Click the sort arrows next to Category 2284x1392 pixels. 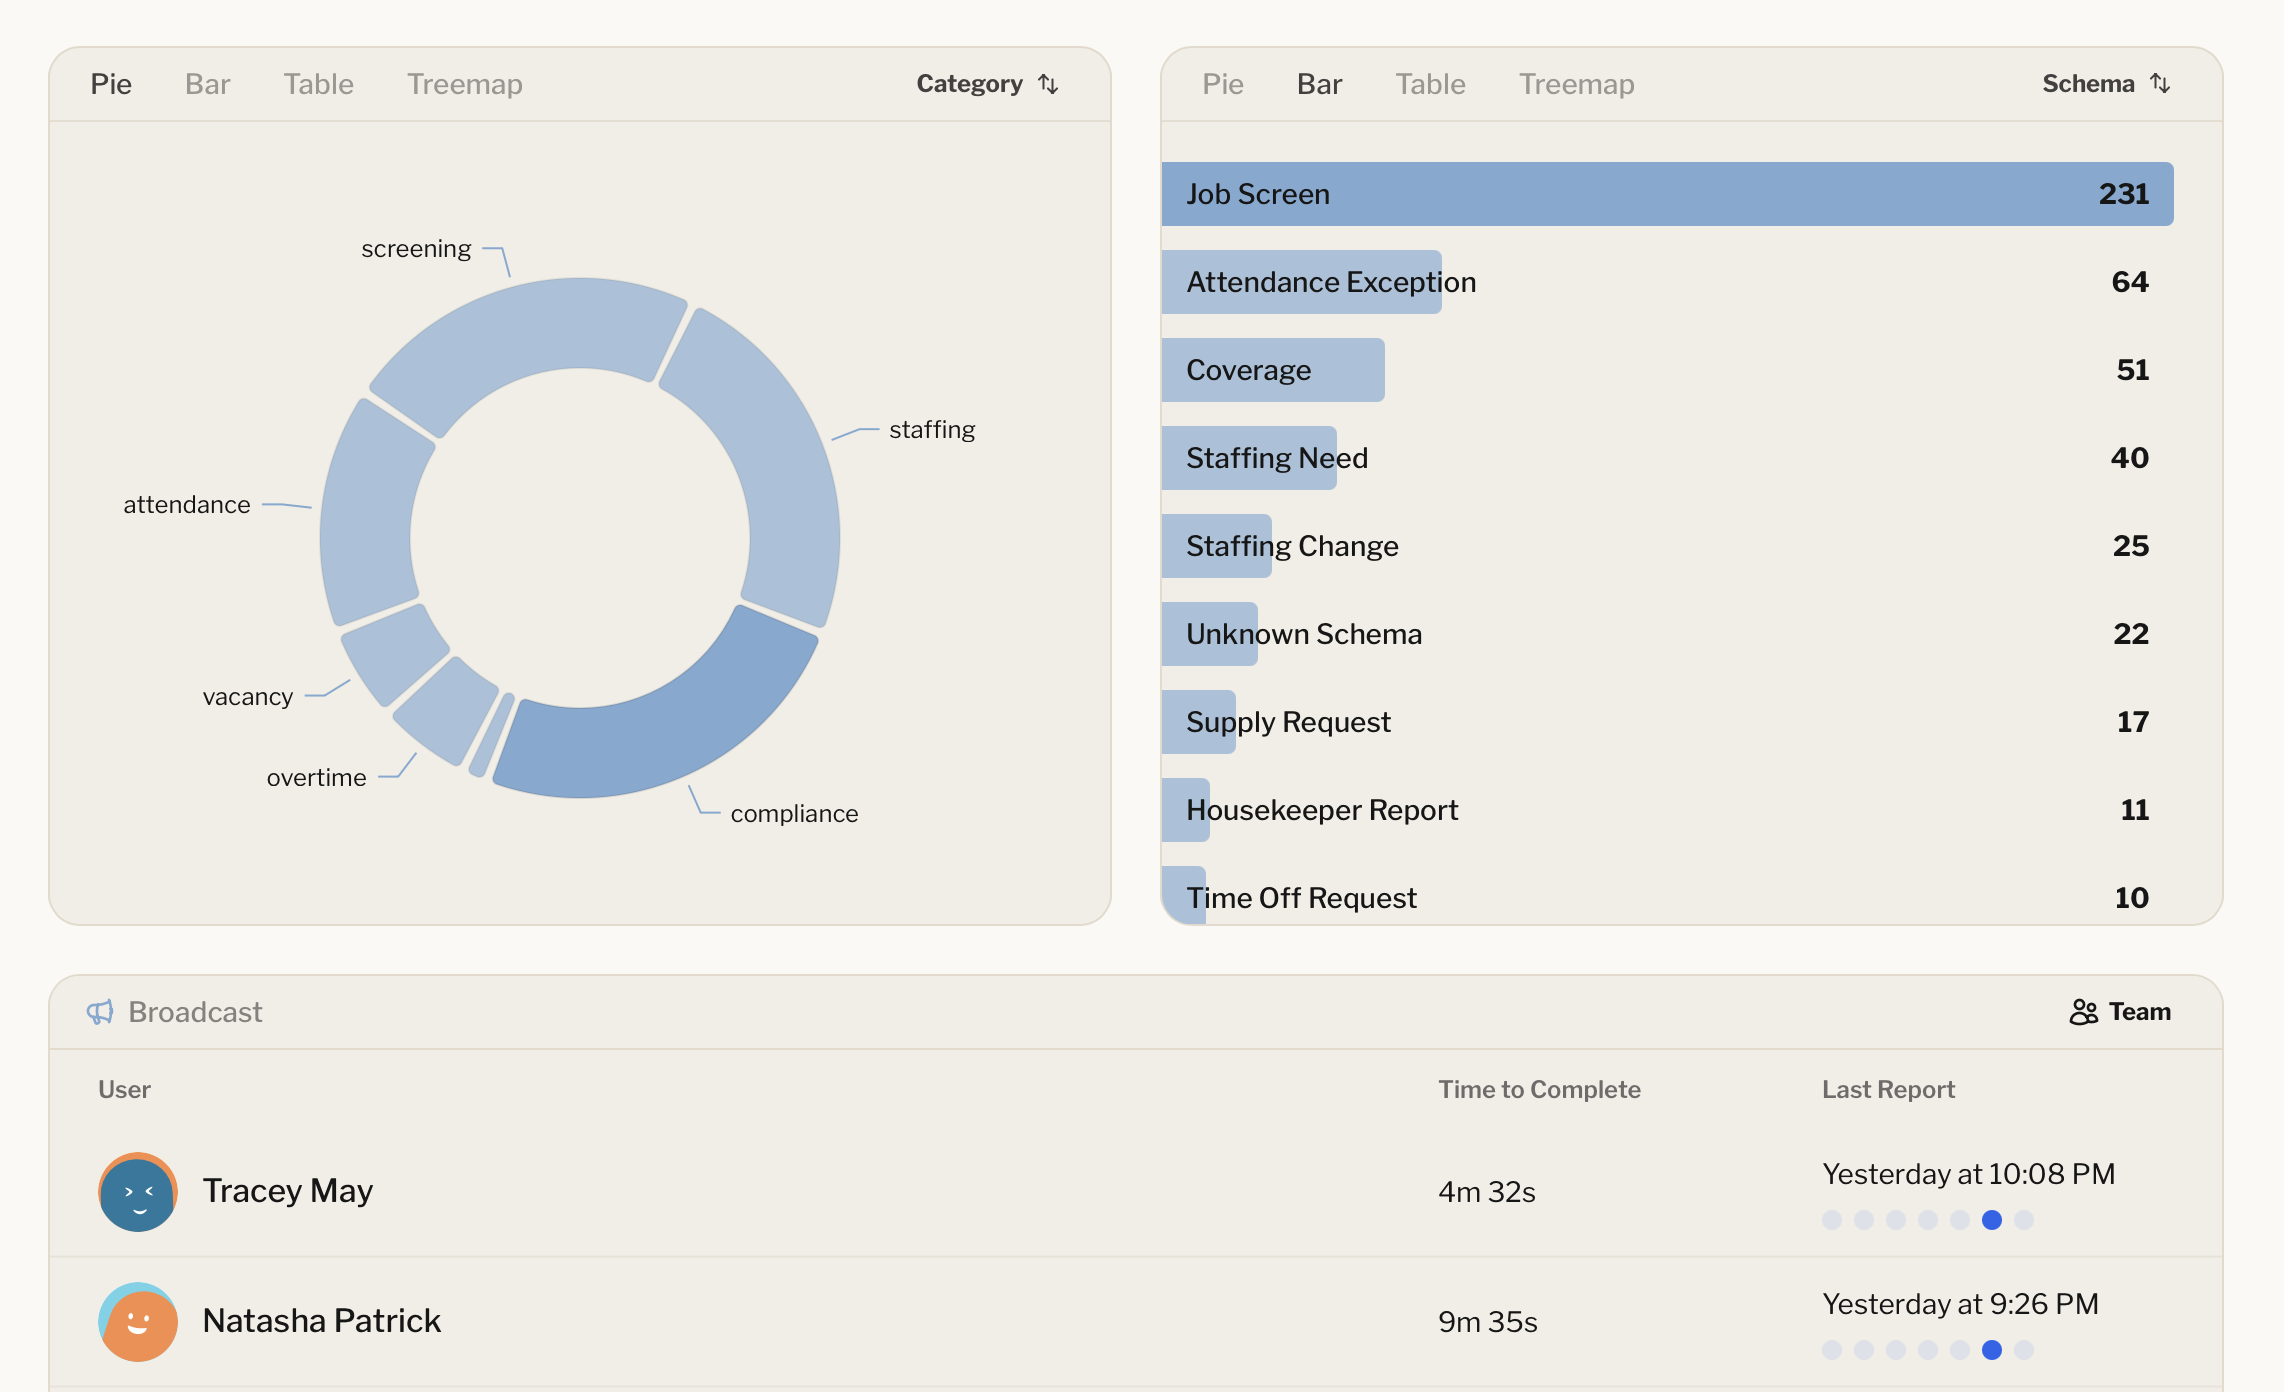pos(1047,84)
